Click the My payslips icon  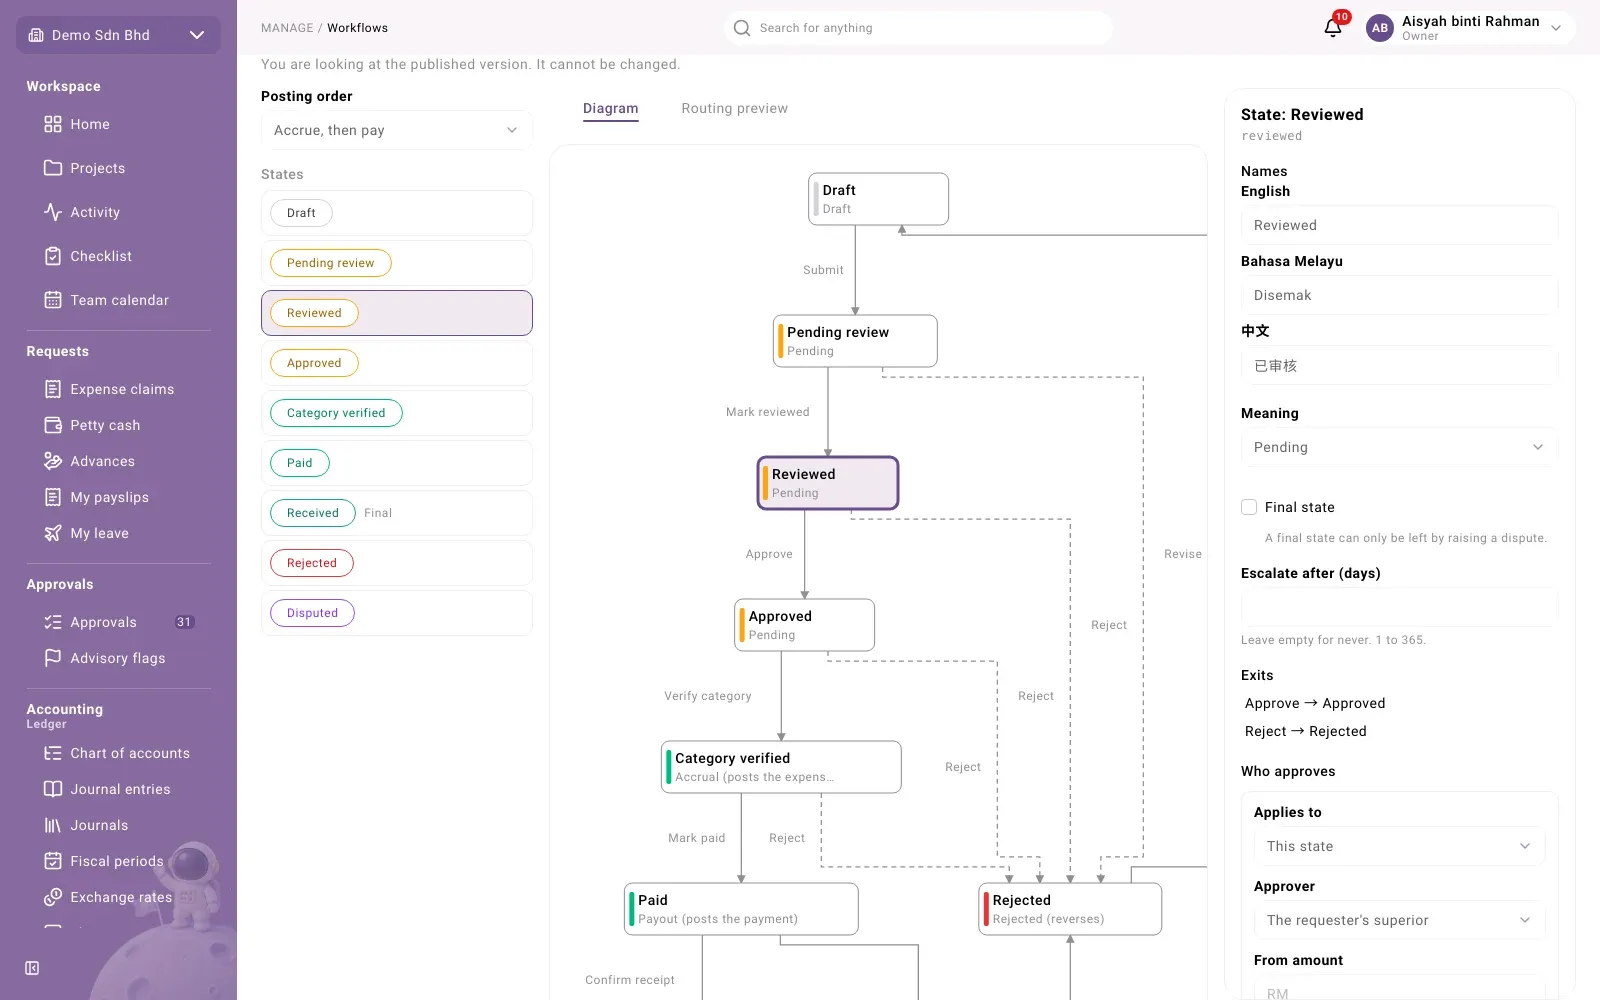point(53,497)
